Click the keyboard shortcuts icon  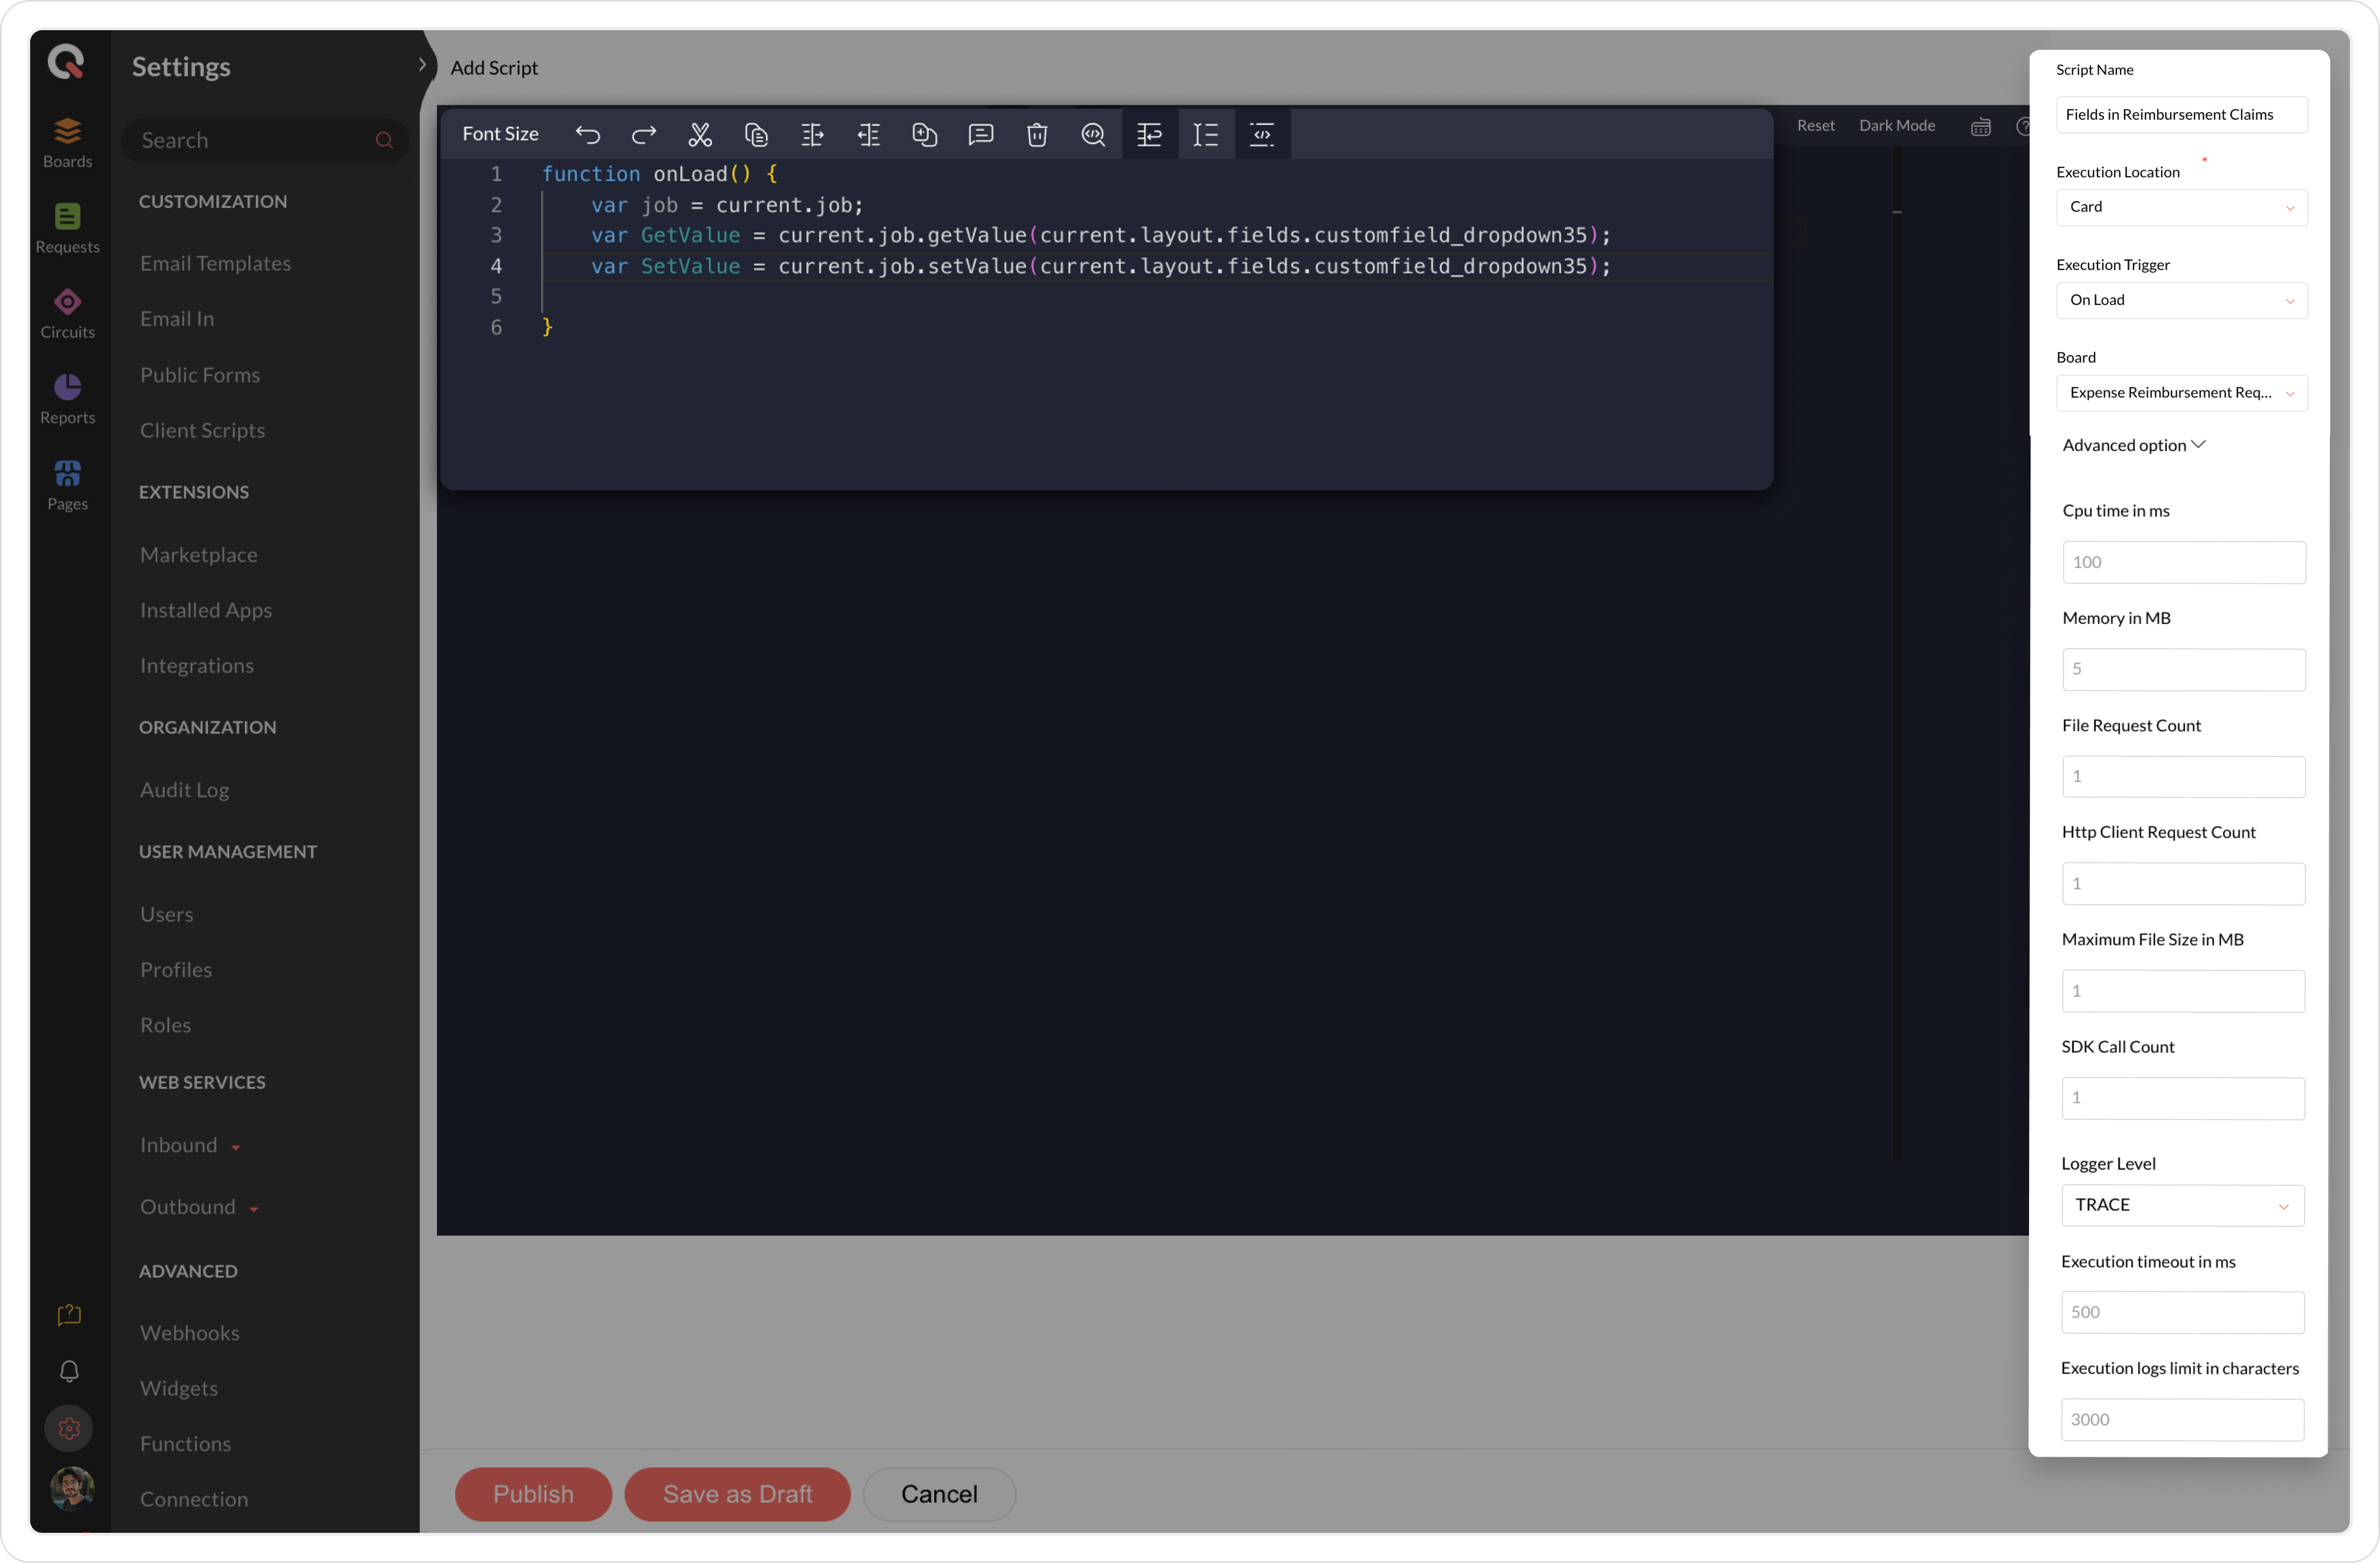1980,126
